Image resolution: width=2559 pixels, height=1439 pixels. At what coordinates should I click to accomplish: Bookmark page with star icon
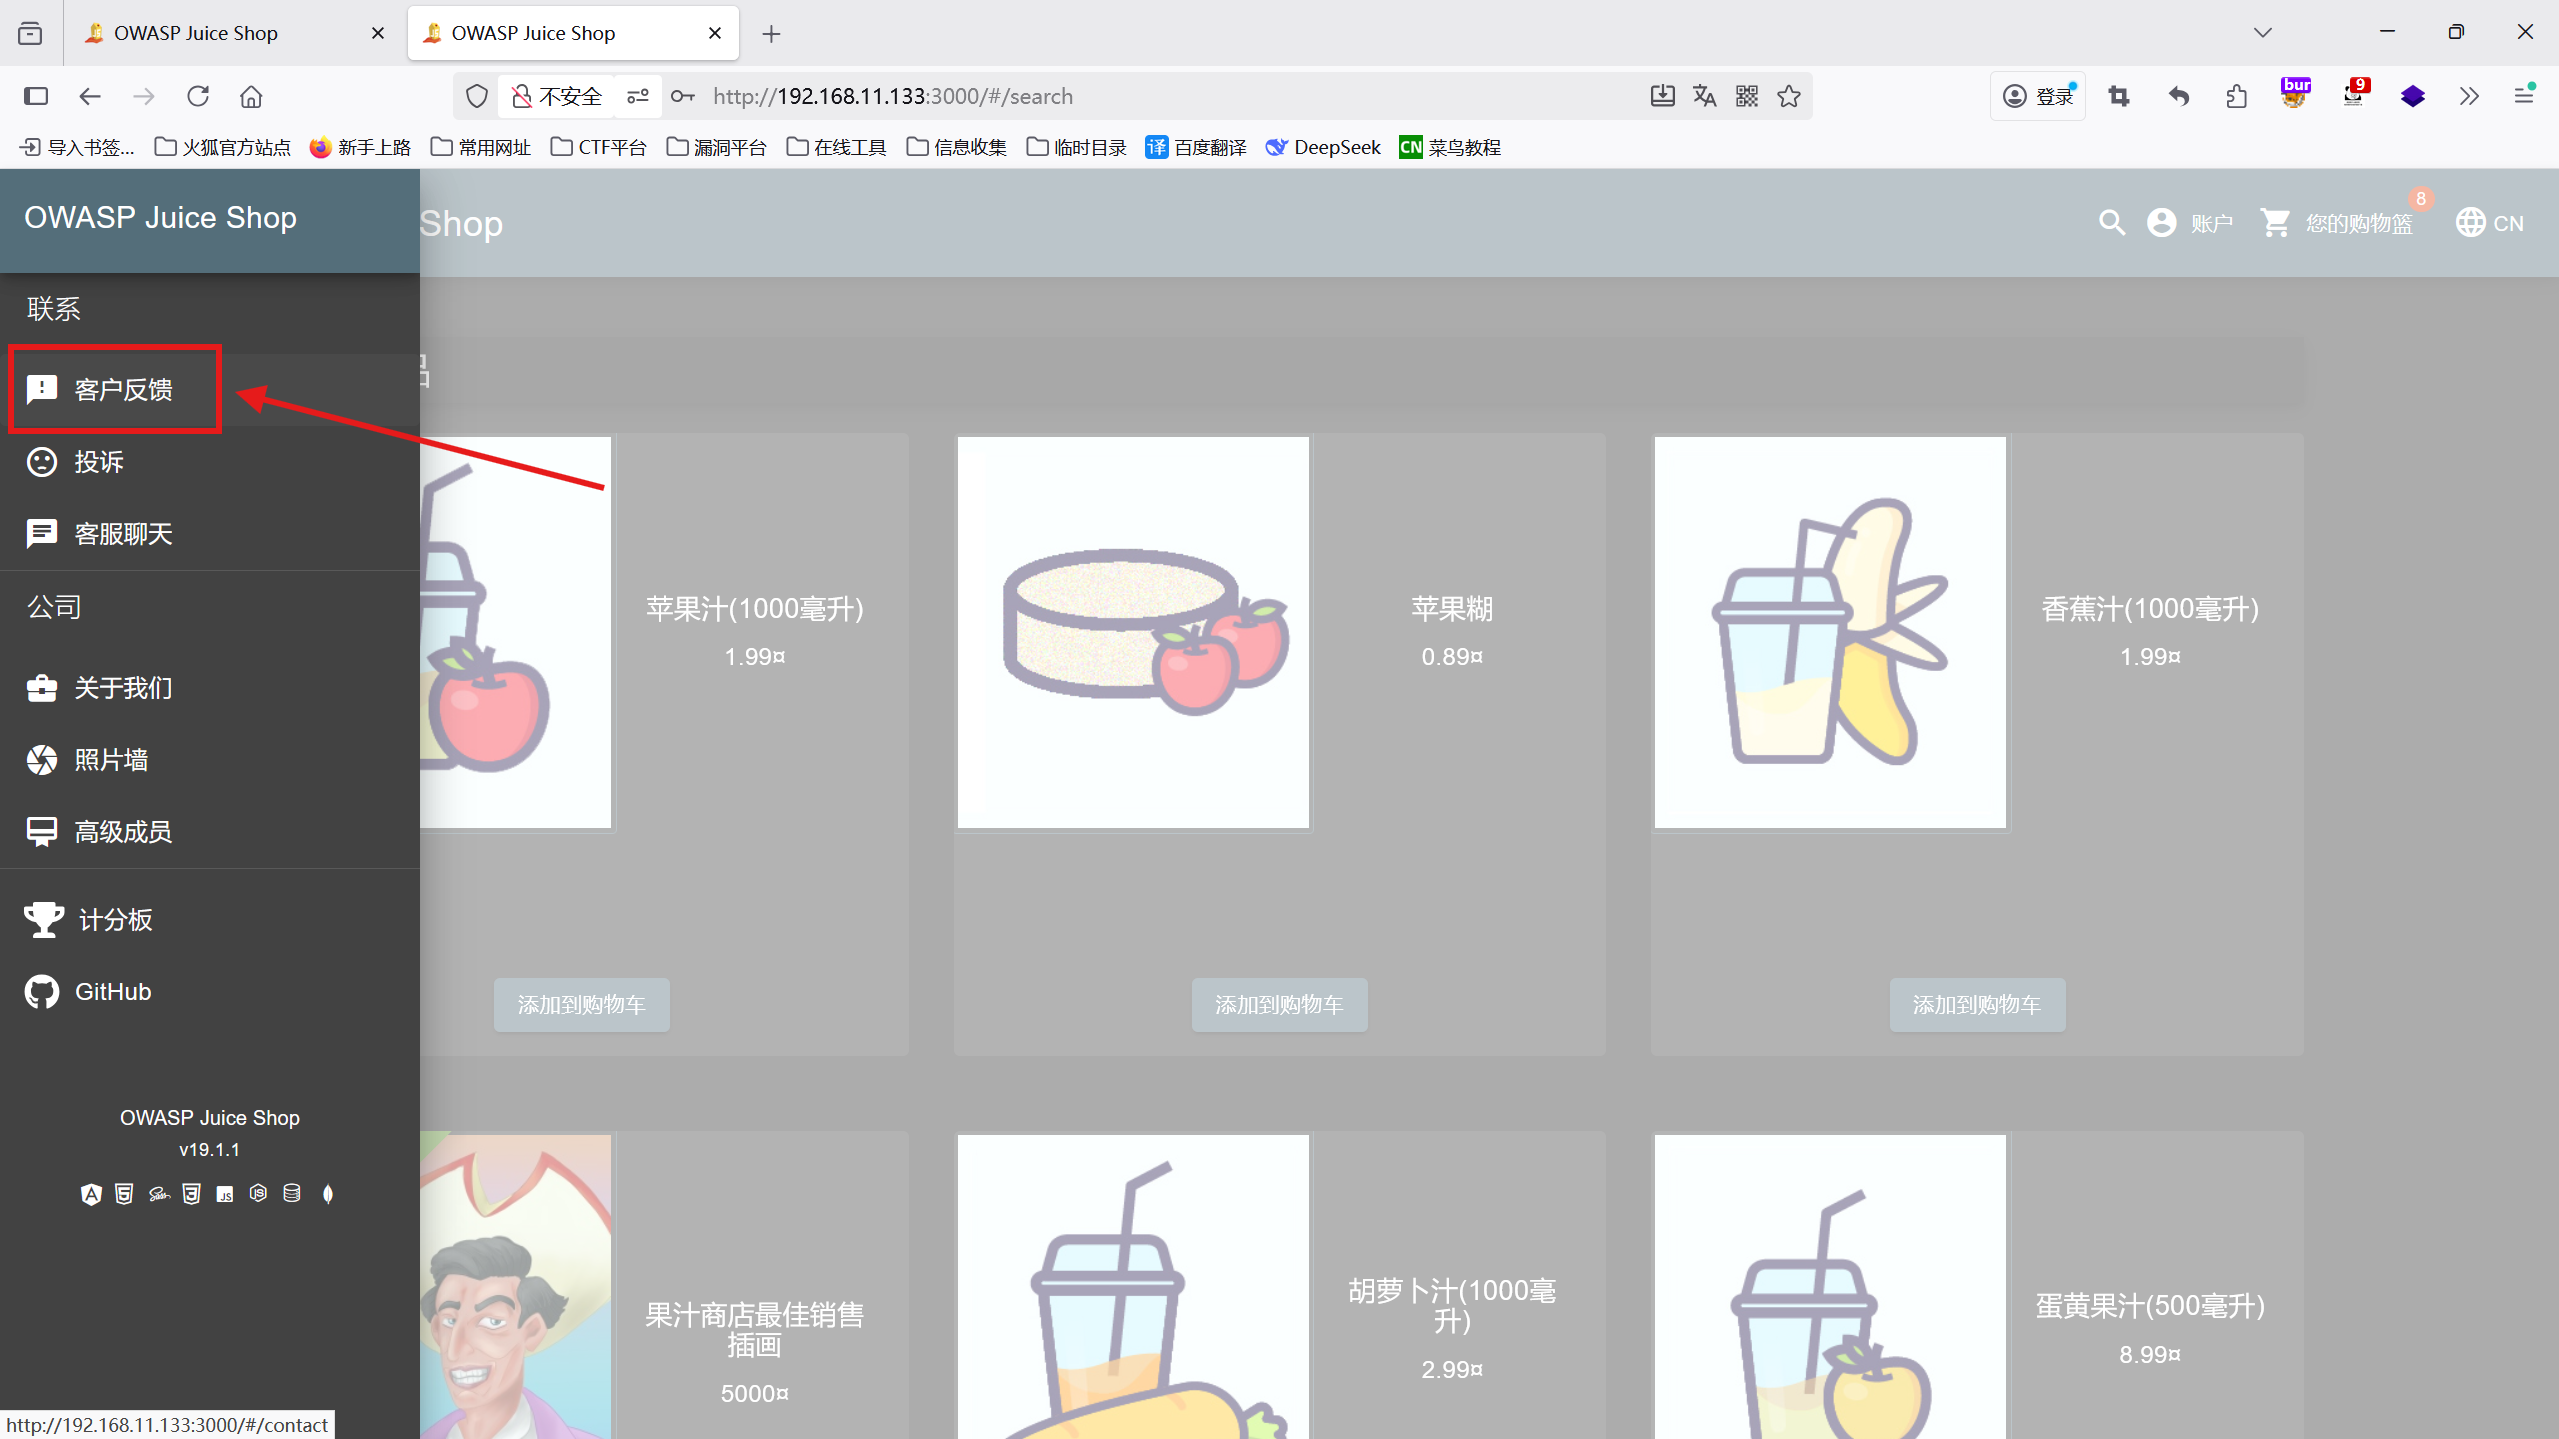(1789, 96)
